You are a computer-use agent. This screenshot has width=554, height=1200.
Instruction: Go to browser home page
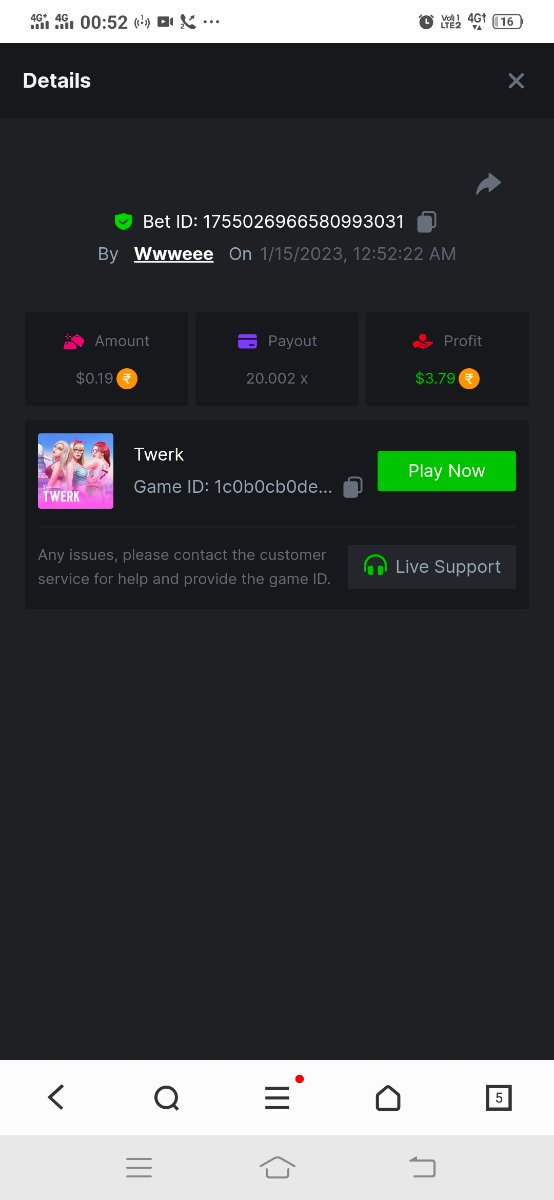(x=388, y=1098)
